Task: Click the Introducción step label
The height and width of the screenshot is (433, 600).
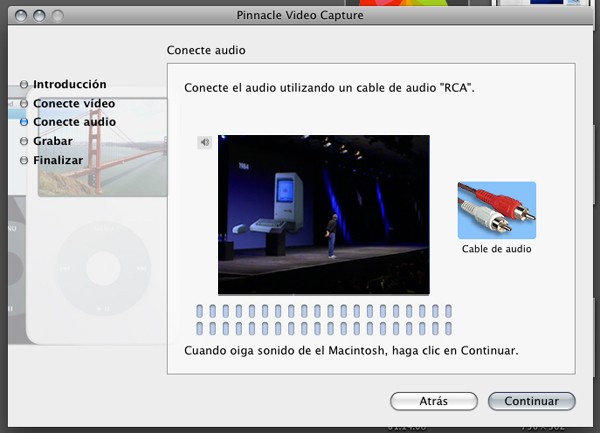Action: (x=70, y=84)
